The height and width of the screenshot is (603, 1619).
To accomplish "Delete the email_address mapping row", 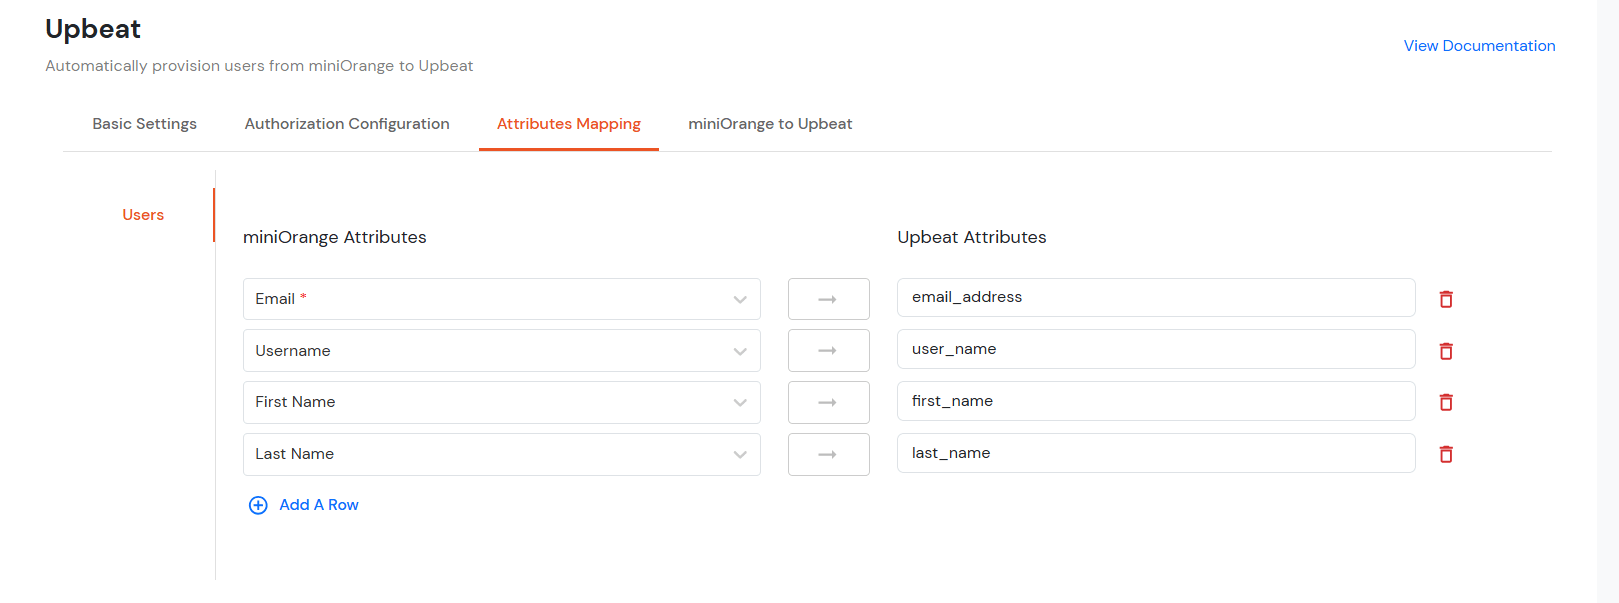I will 1446,299.
